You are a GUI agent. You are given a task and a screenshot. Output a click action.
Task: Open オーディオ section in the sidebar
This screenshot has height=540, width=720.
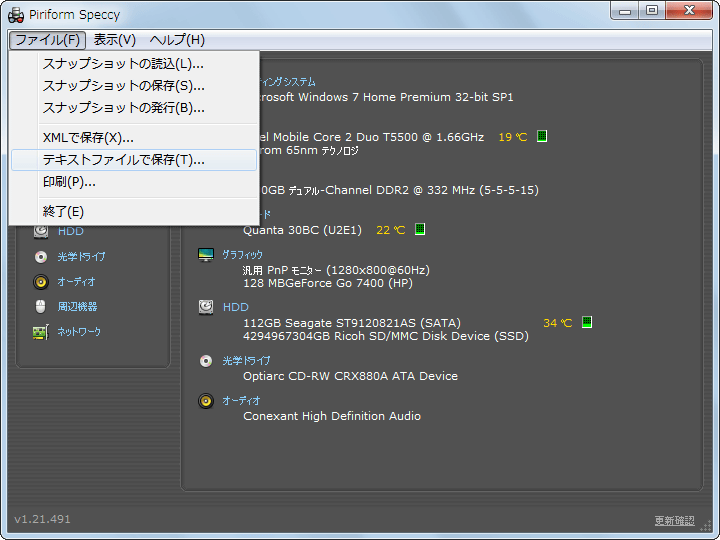[76, 281]
